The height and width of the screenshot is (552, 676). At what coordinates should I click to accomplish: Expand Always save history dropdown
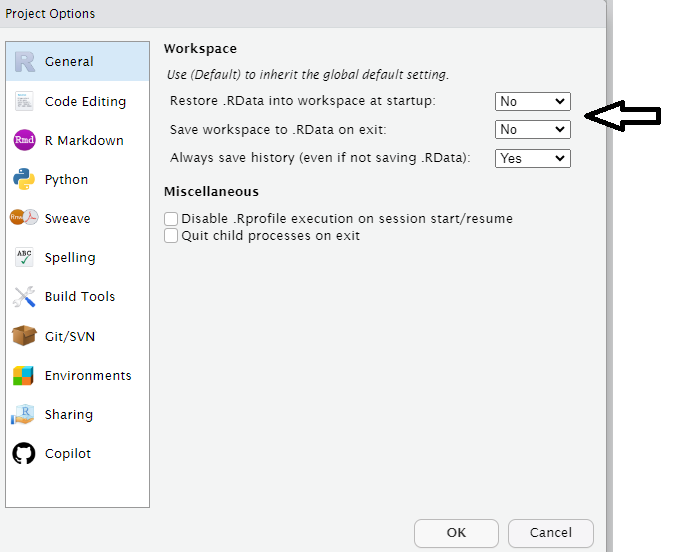pyautogui.click(x=533, y=158)
